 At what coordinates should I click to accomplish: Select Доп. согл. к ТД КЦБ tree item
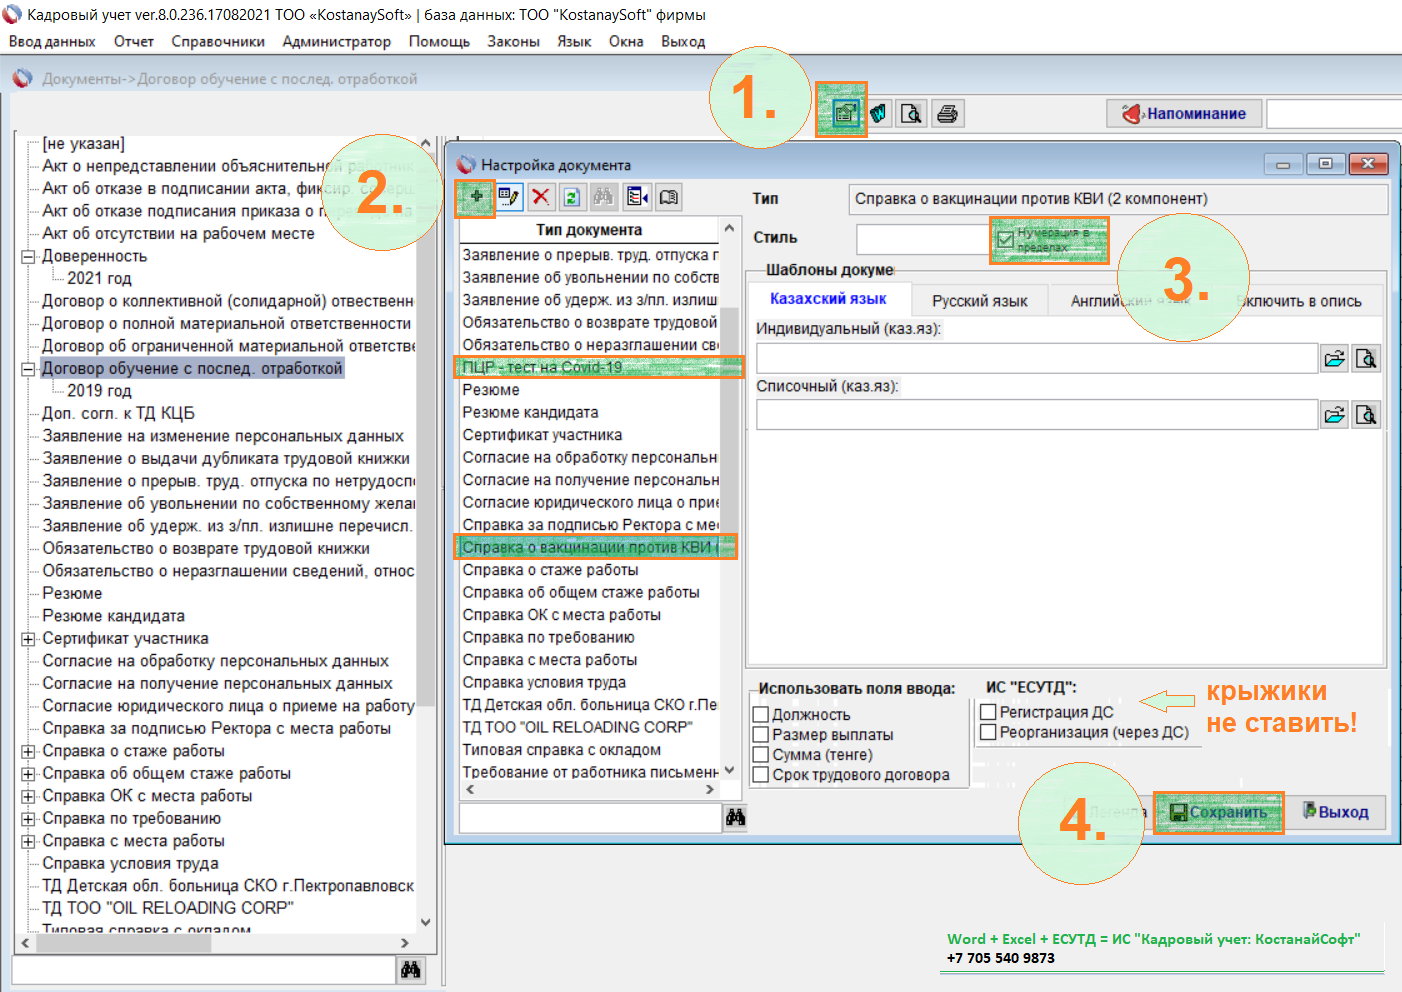[x=118, y=413]
